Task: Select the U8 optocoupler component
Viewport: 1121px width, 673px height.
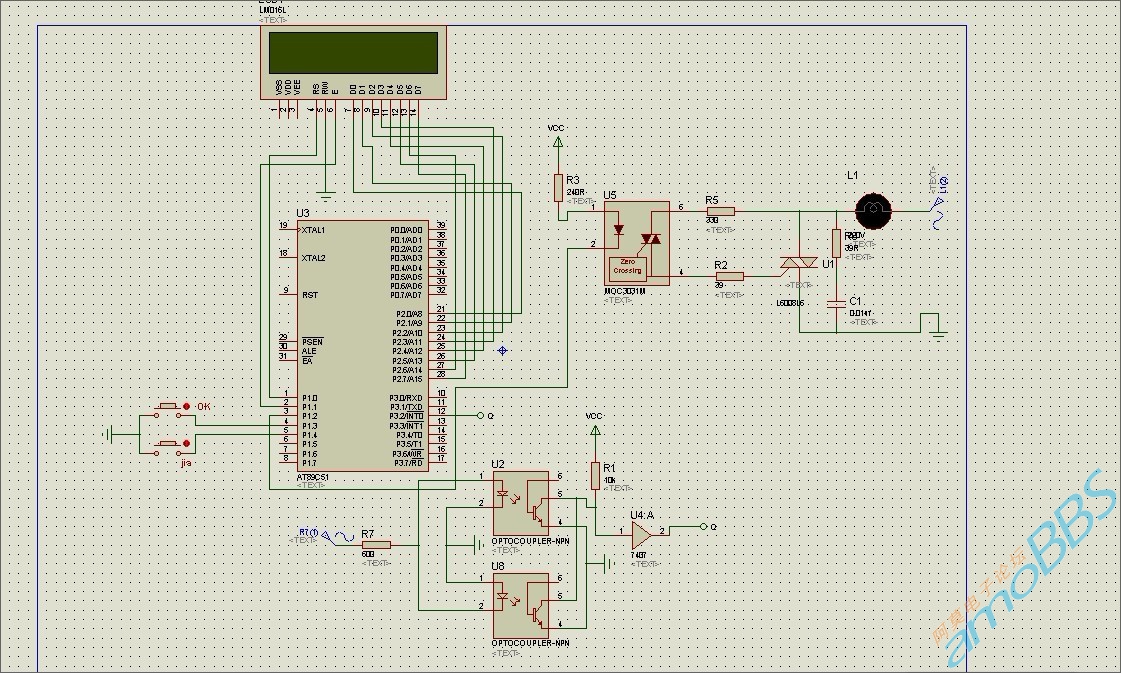Action: coord(520,605)
